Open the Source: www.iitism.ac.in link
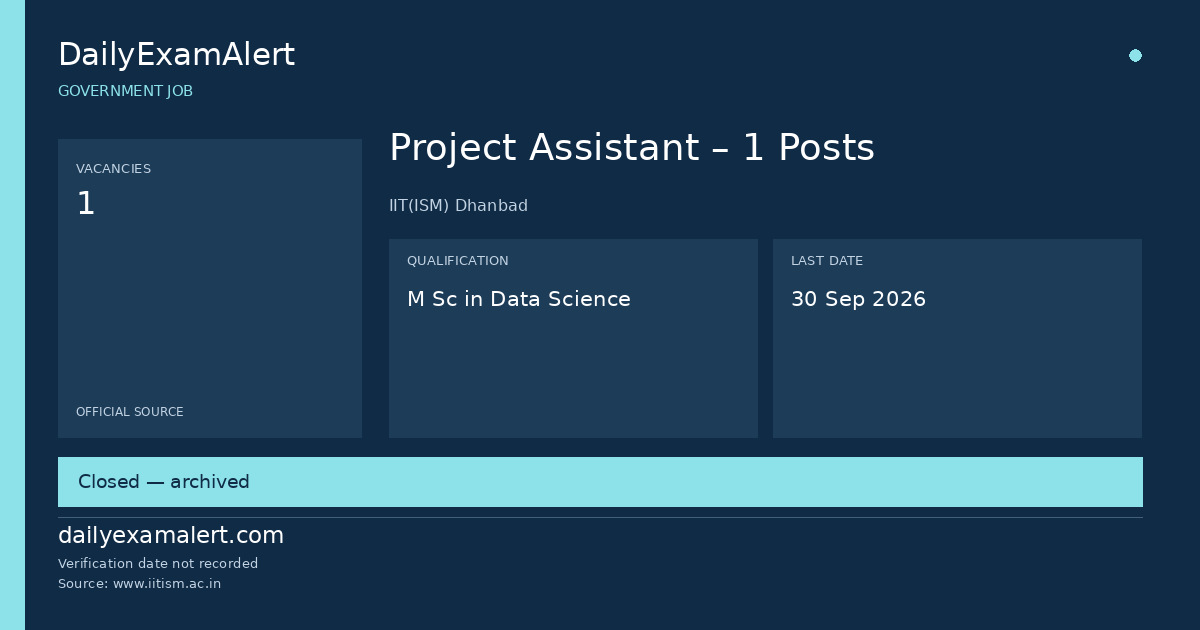The width and height of the screenshot is (1200, 630). coord(140,584)
